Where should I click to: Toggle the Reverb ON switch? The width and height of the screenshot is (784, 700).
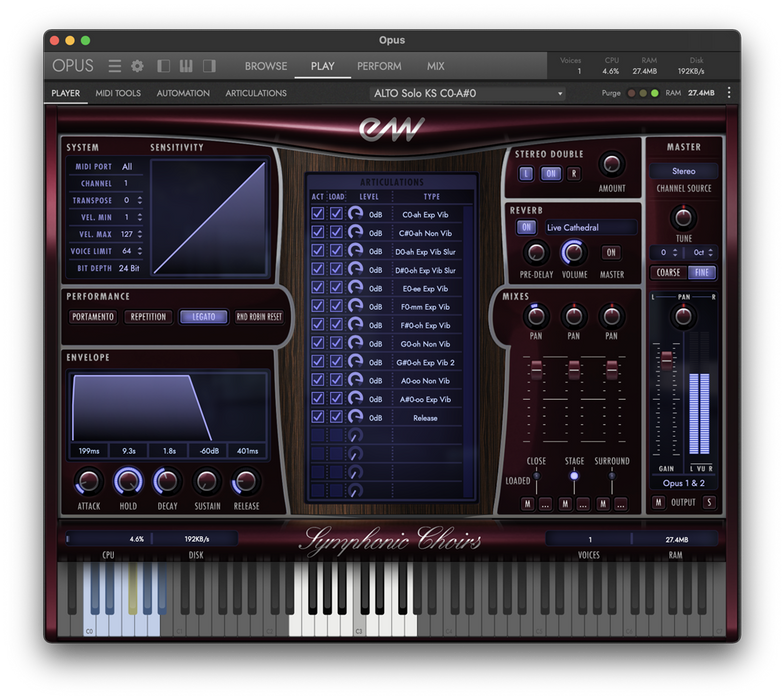[x=526, y=227]
